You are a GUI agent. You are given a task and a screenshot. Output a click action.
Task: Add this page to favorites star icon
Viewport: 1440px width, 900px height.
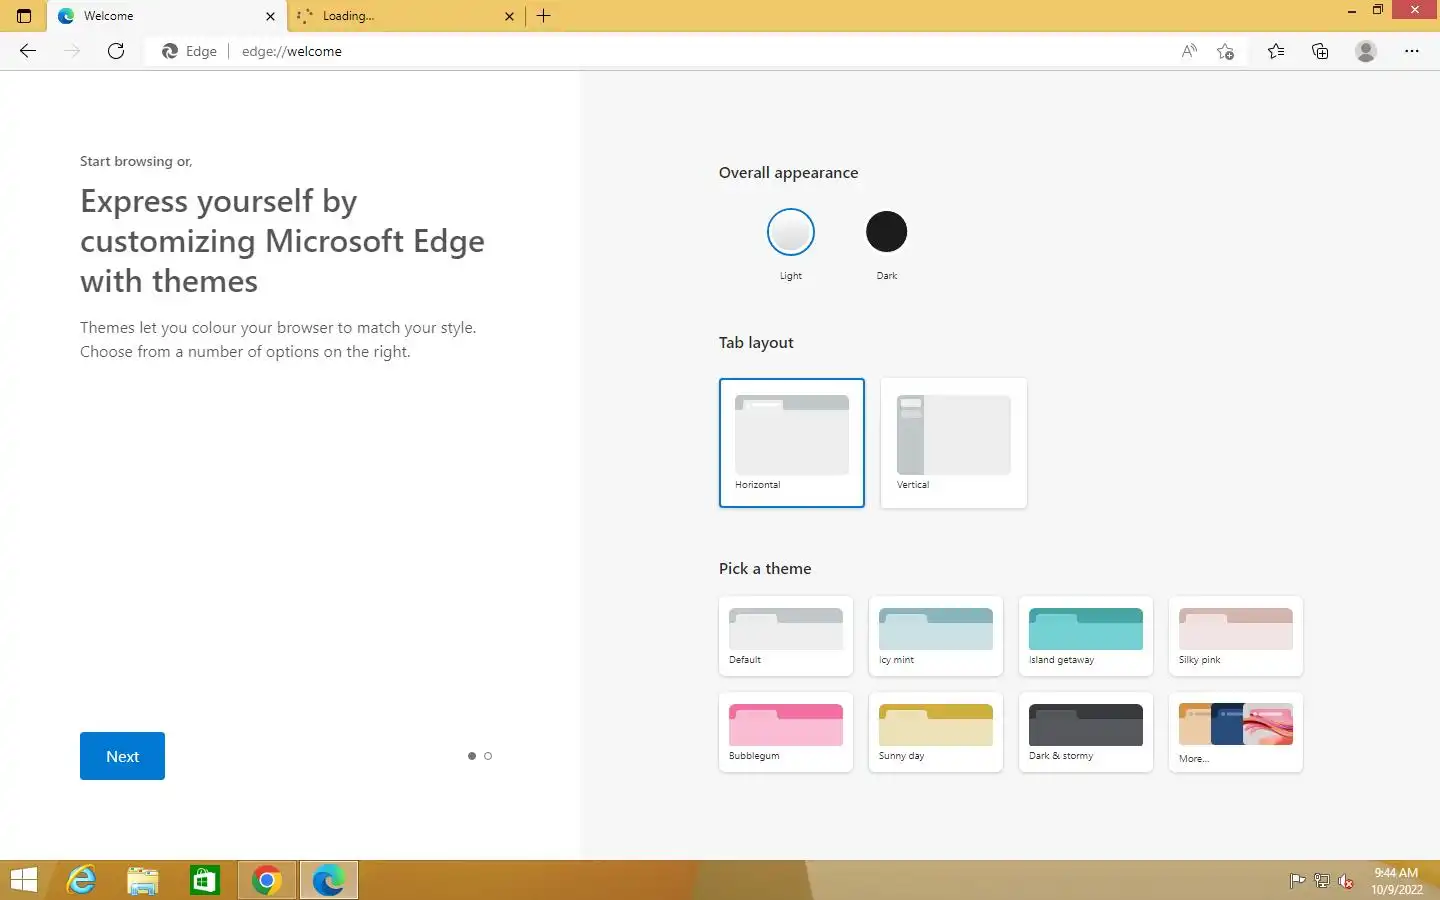pos(1226,51)
